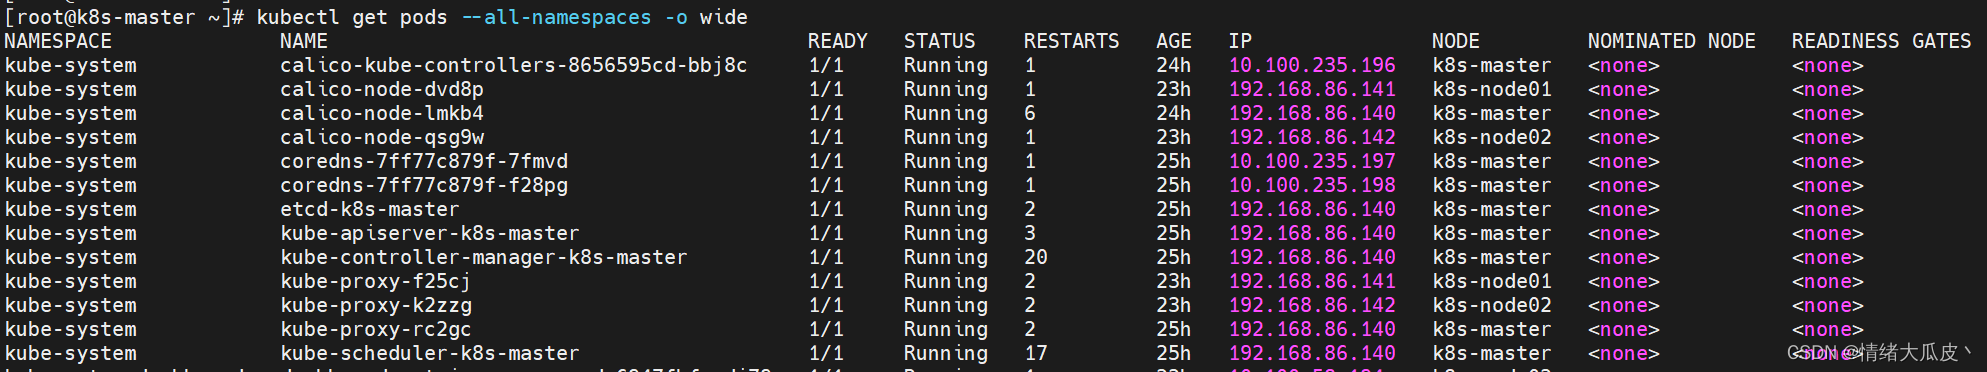The height and width of the screenshot is (372, 1987).
Task: Click the NOMINATED NODE column header
Action: (x=1671, y=42)
